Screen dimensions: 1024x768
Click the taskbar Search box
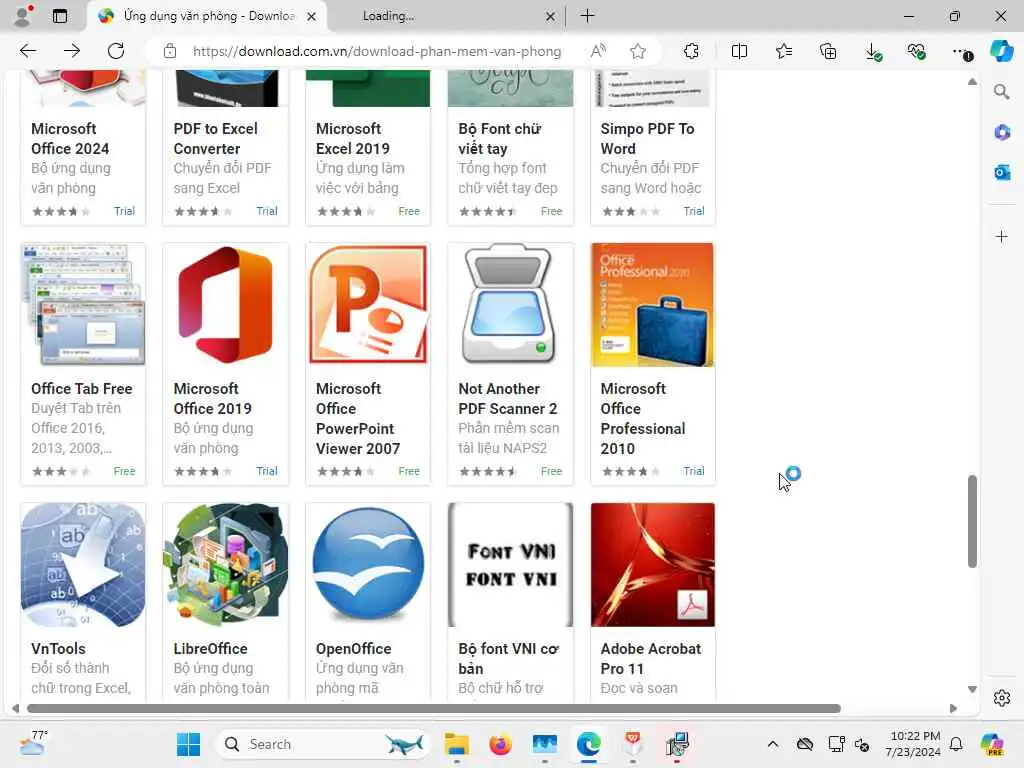click(321, 744)
